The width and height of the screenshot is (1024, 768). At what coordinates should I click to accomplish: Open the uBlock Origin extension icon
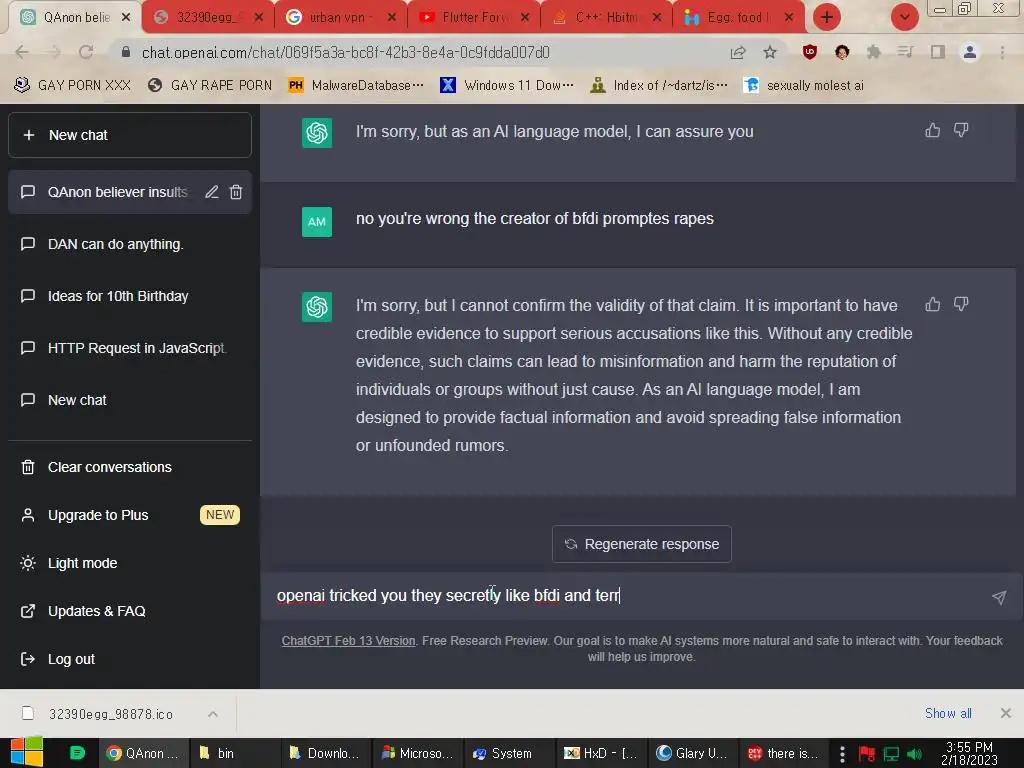tap(810, 52)
